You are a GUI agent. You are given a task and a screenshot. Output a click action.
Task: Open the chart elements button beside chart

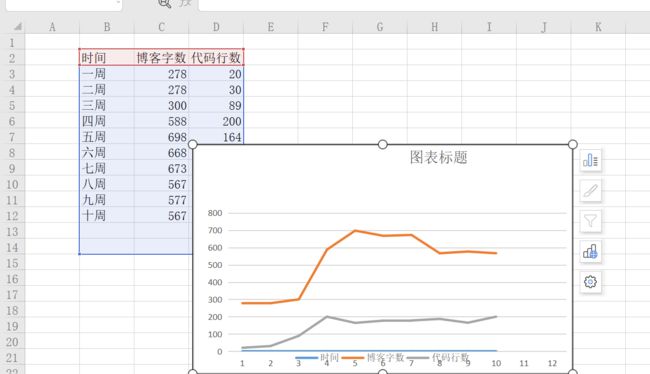[590, 160]
